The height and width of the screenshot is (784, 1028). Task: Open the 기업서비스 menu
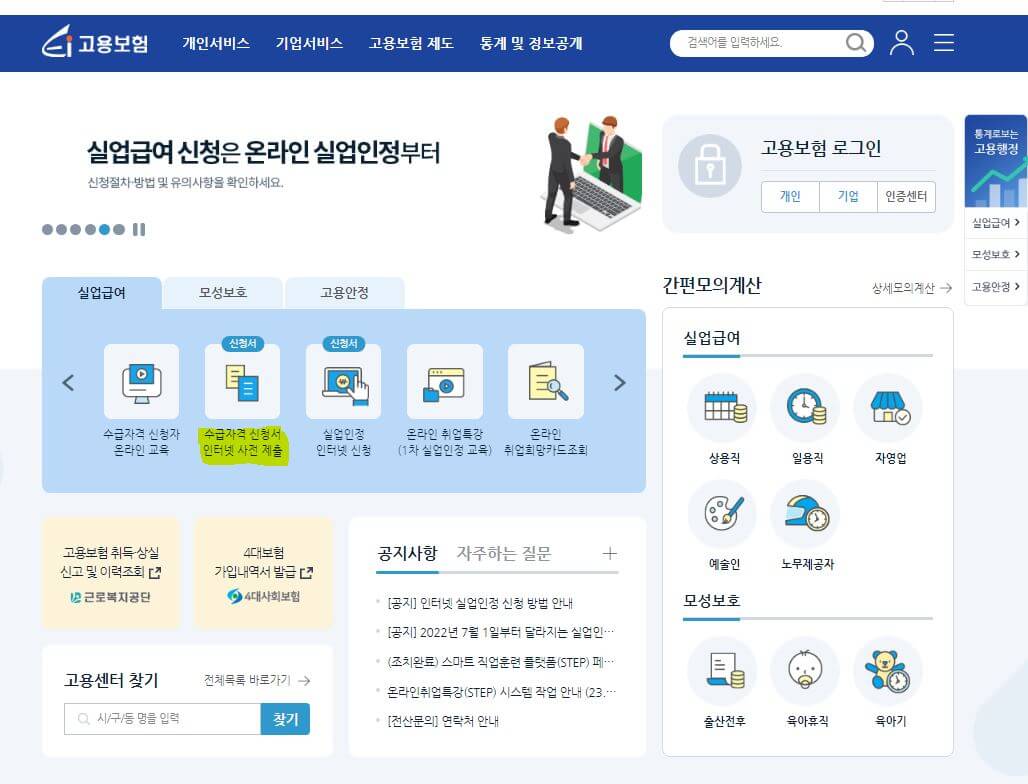pyautogui.click(x=309, y=43)
